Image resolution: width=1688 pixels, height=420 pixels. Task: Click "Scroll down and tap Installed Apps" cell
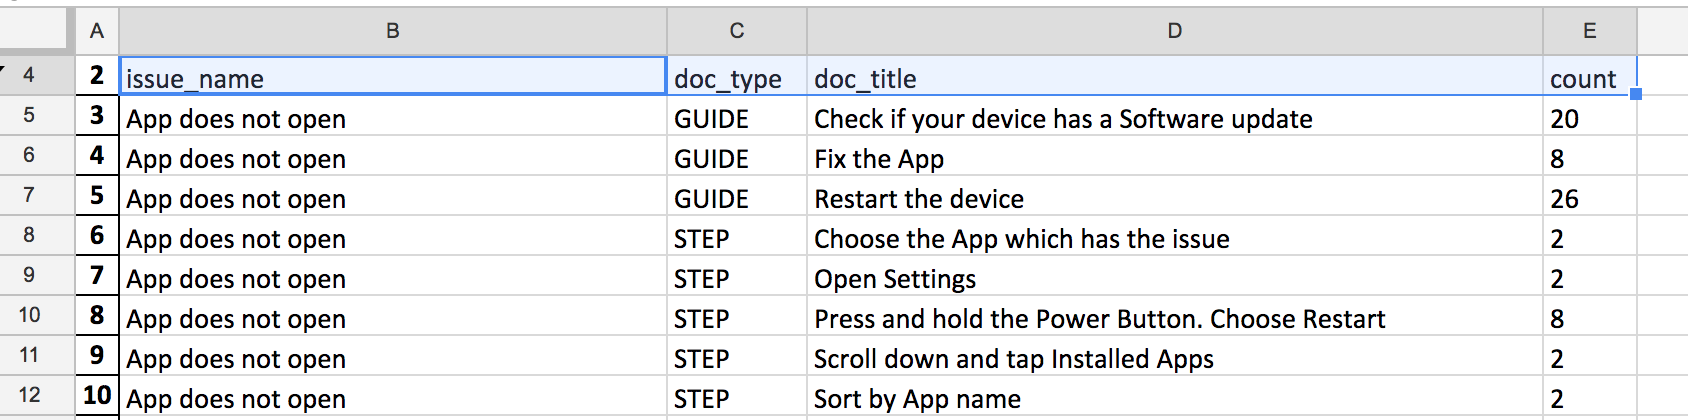[x=1174, y=358]
